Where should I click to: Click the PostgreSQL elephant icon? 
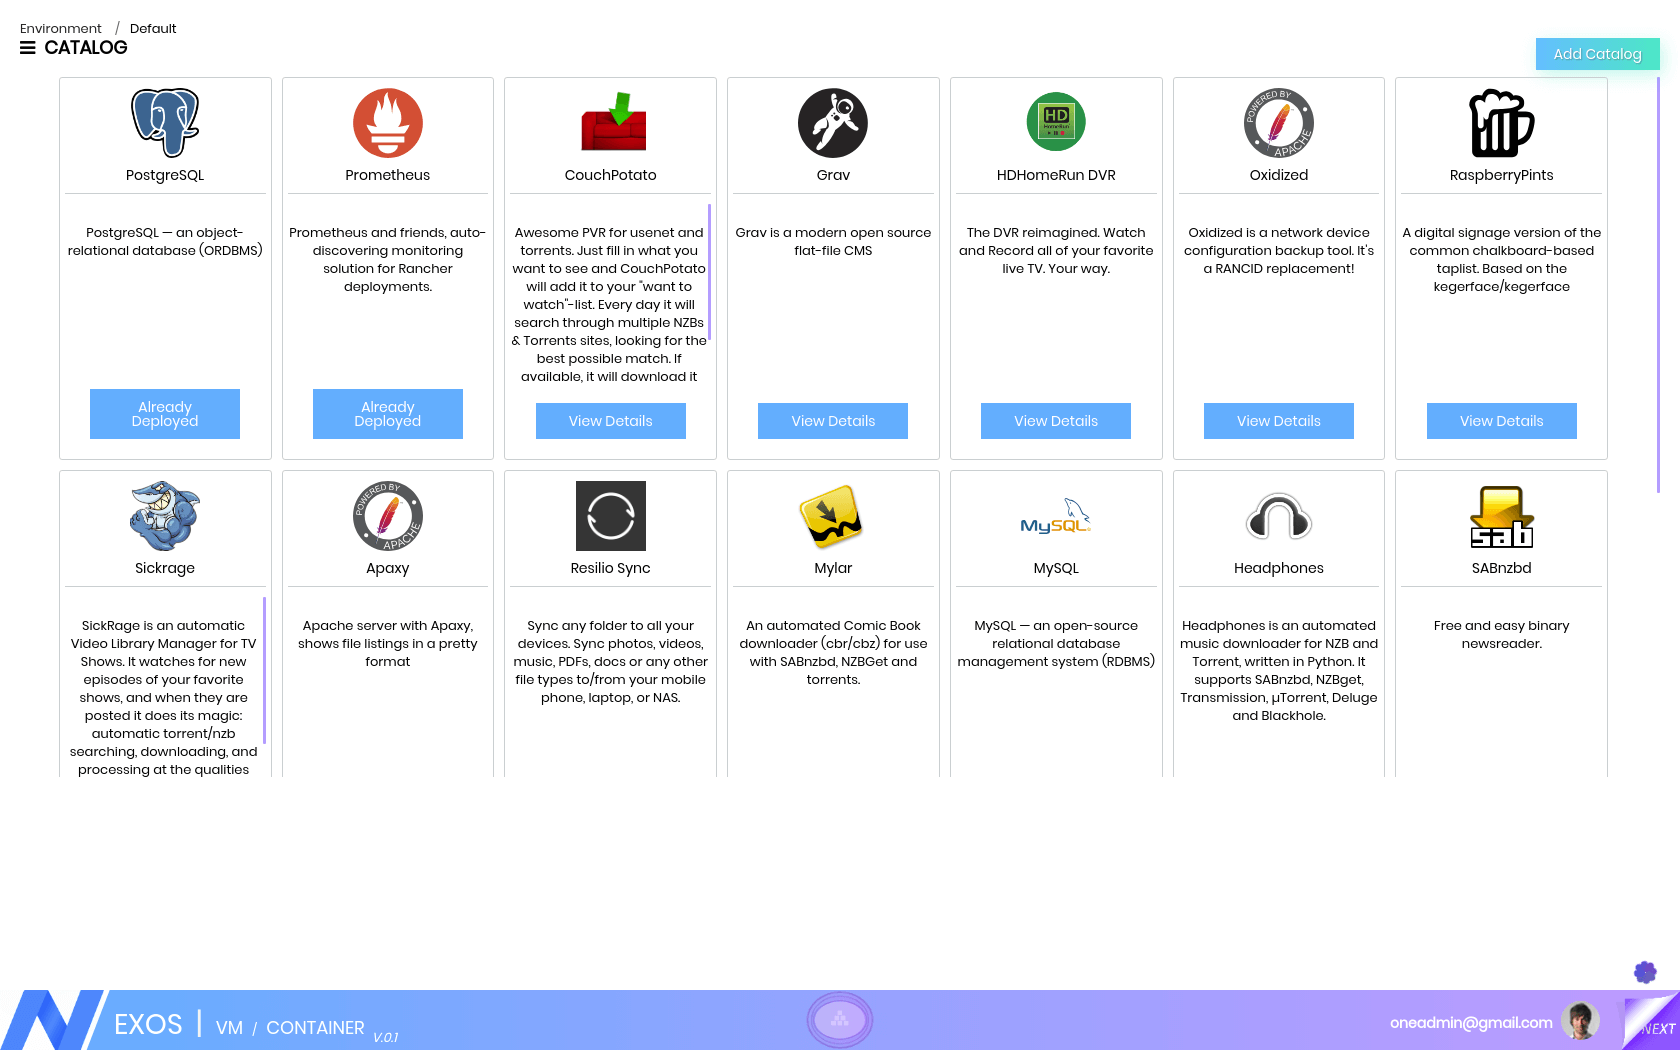[165, 123]
